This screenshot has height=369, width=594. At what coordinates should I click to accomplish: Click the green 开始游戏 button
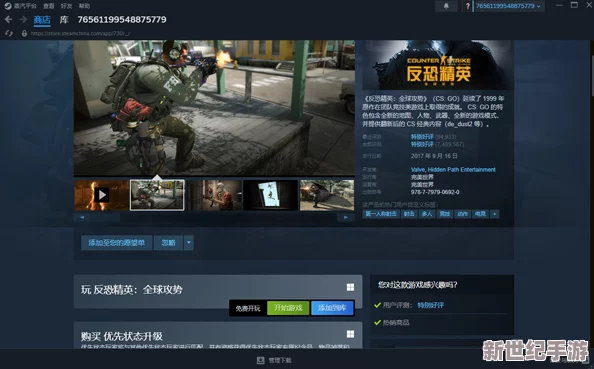(x=288, y=308)
